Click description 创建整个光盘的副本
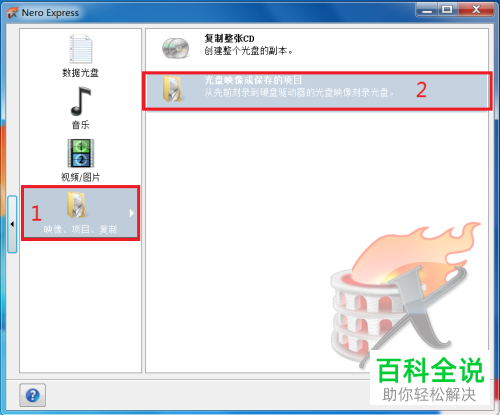The width and height of the screenshot is (500, 415). (x=249, y=51)
